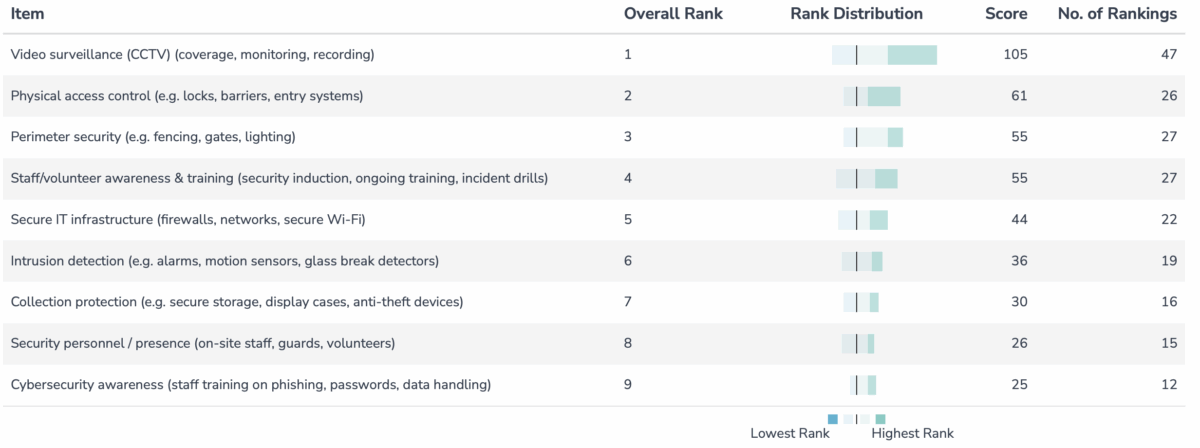Click the Secure IT infrastructure distribution bar
Image resolution: width=1200 pixels, height=448 pixels.
[863, 220]
